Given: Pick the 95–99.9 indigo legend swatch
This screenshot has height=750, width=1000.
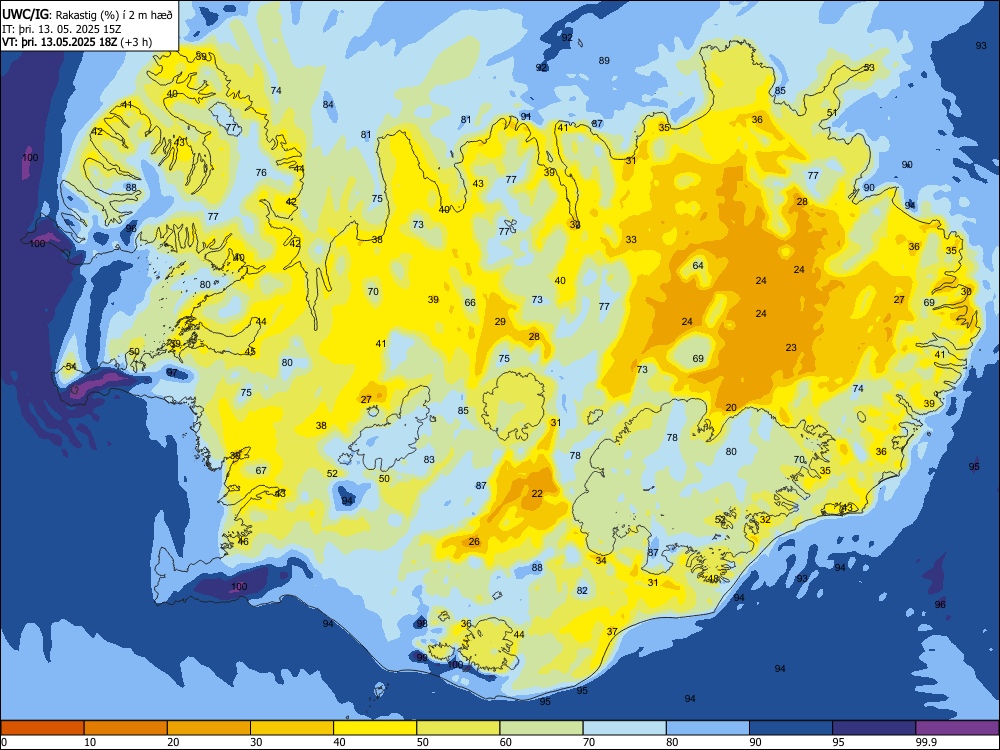Looking at the screenshot, I should (874, 728).
